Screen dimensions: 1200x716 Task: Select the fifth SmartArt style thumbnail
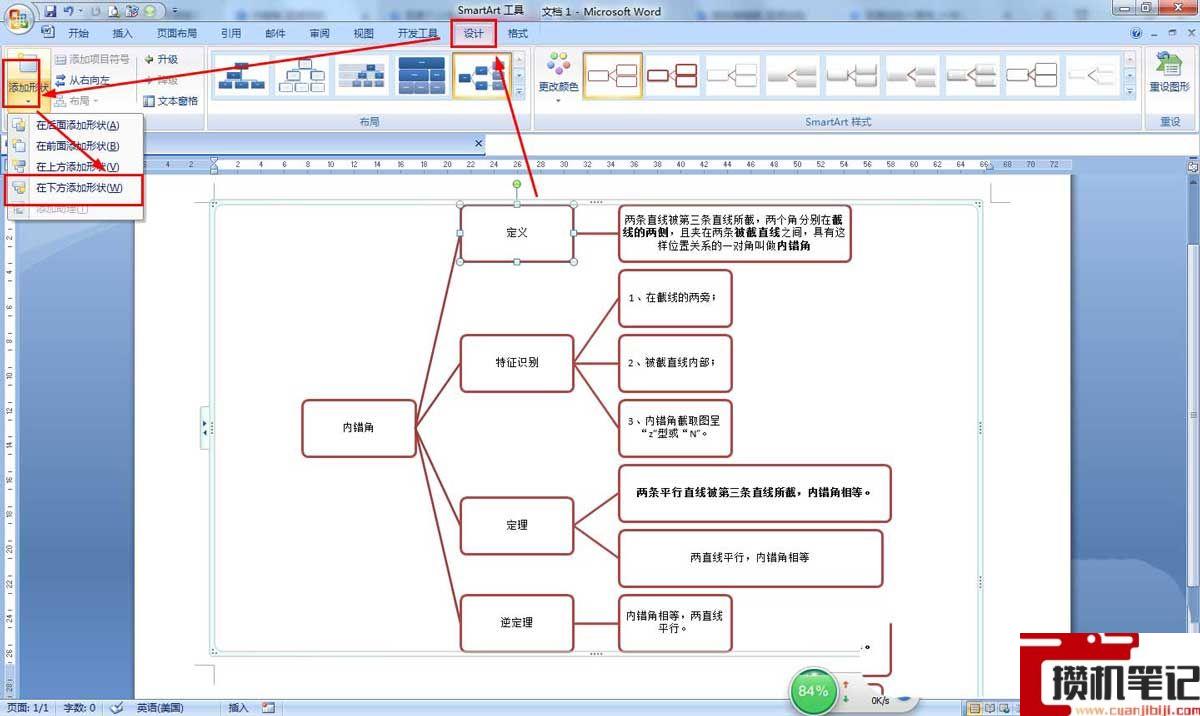852,75
